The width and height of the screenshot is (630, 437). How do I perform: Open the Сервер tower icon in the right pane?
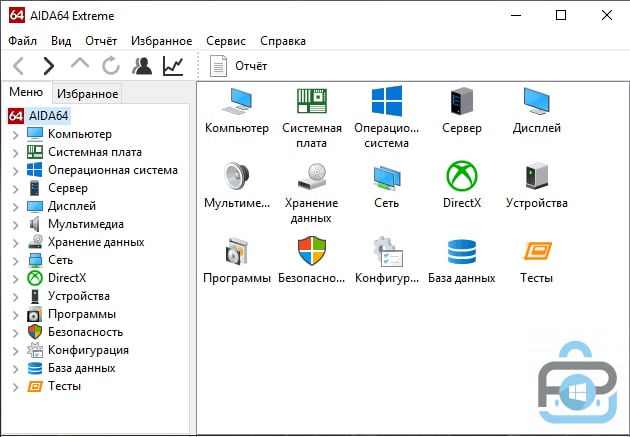462,101
